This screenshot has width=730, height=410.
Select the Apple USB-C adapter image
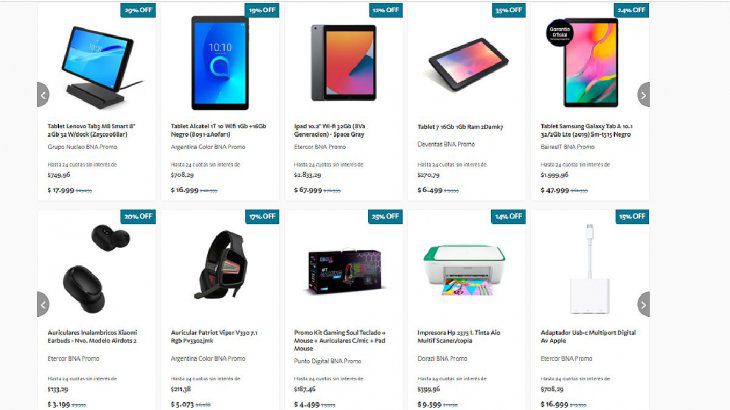tap(590, 269)
